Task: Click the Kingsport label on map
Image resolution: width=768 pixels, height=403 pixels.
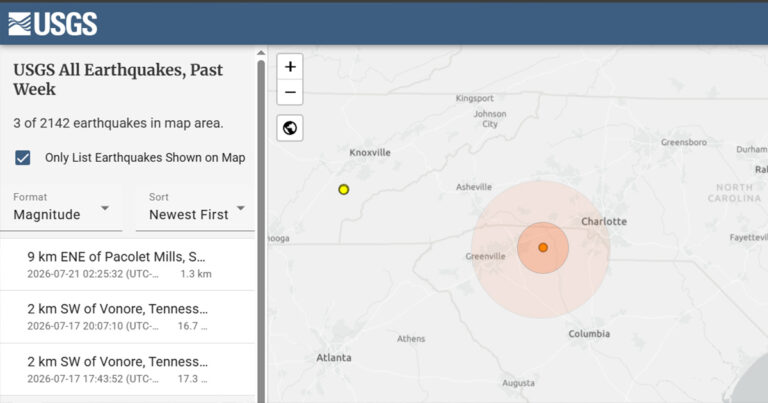Action: coord(475,98)
